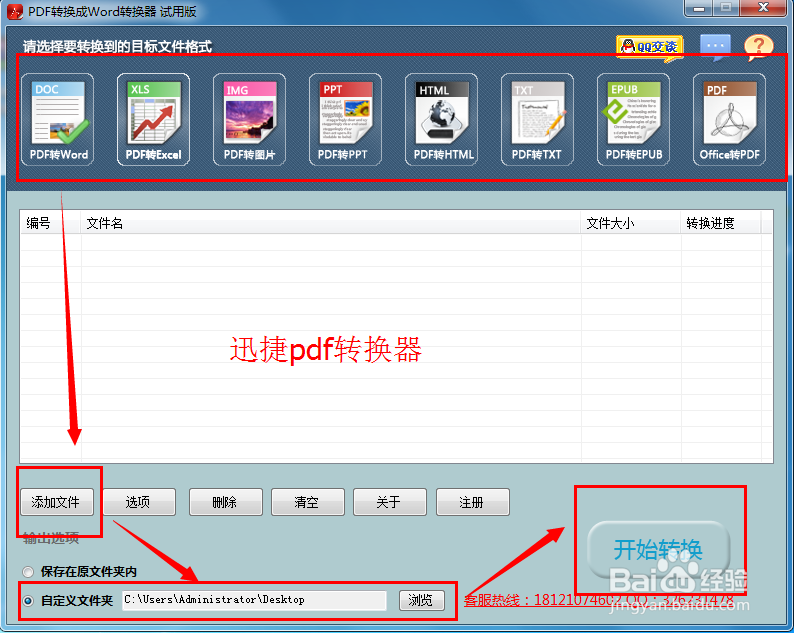
Task: Pick the PDF转图片 image conversion icon
Action: (249, 120)
